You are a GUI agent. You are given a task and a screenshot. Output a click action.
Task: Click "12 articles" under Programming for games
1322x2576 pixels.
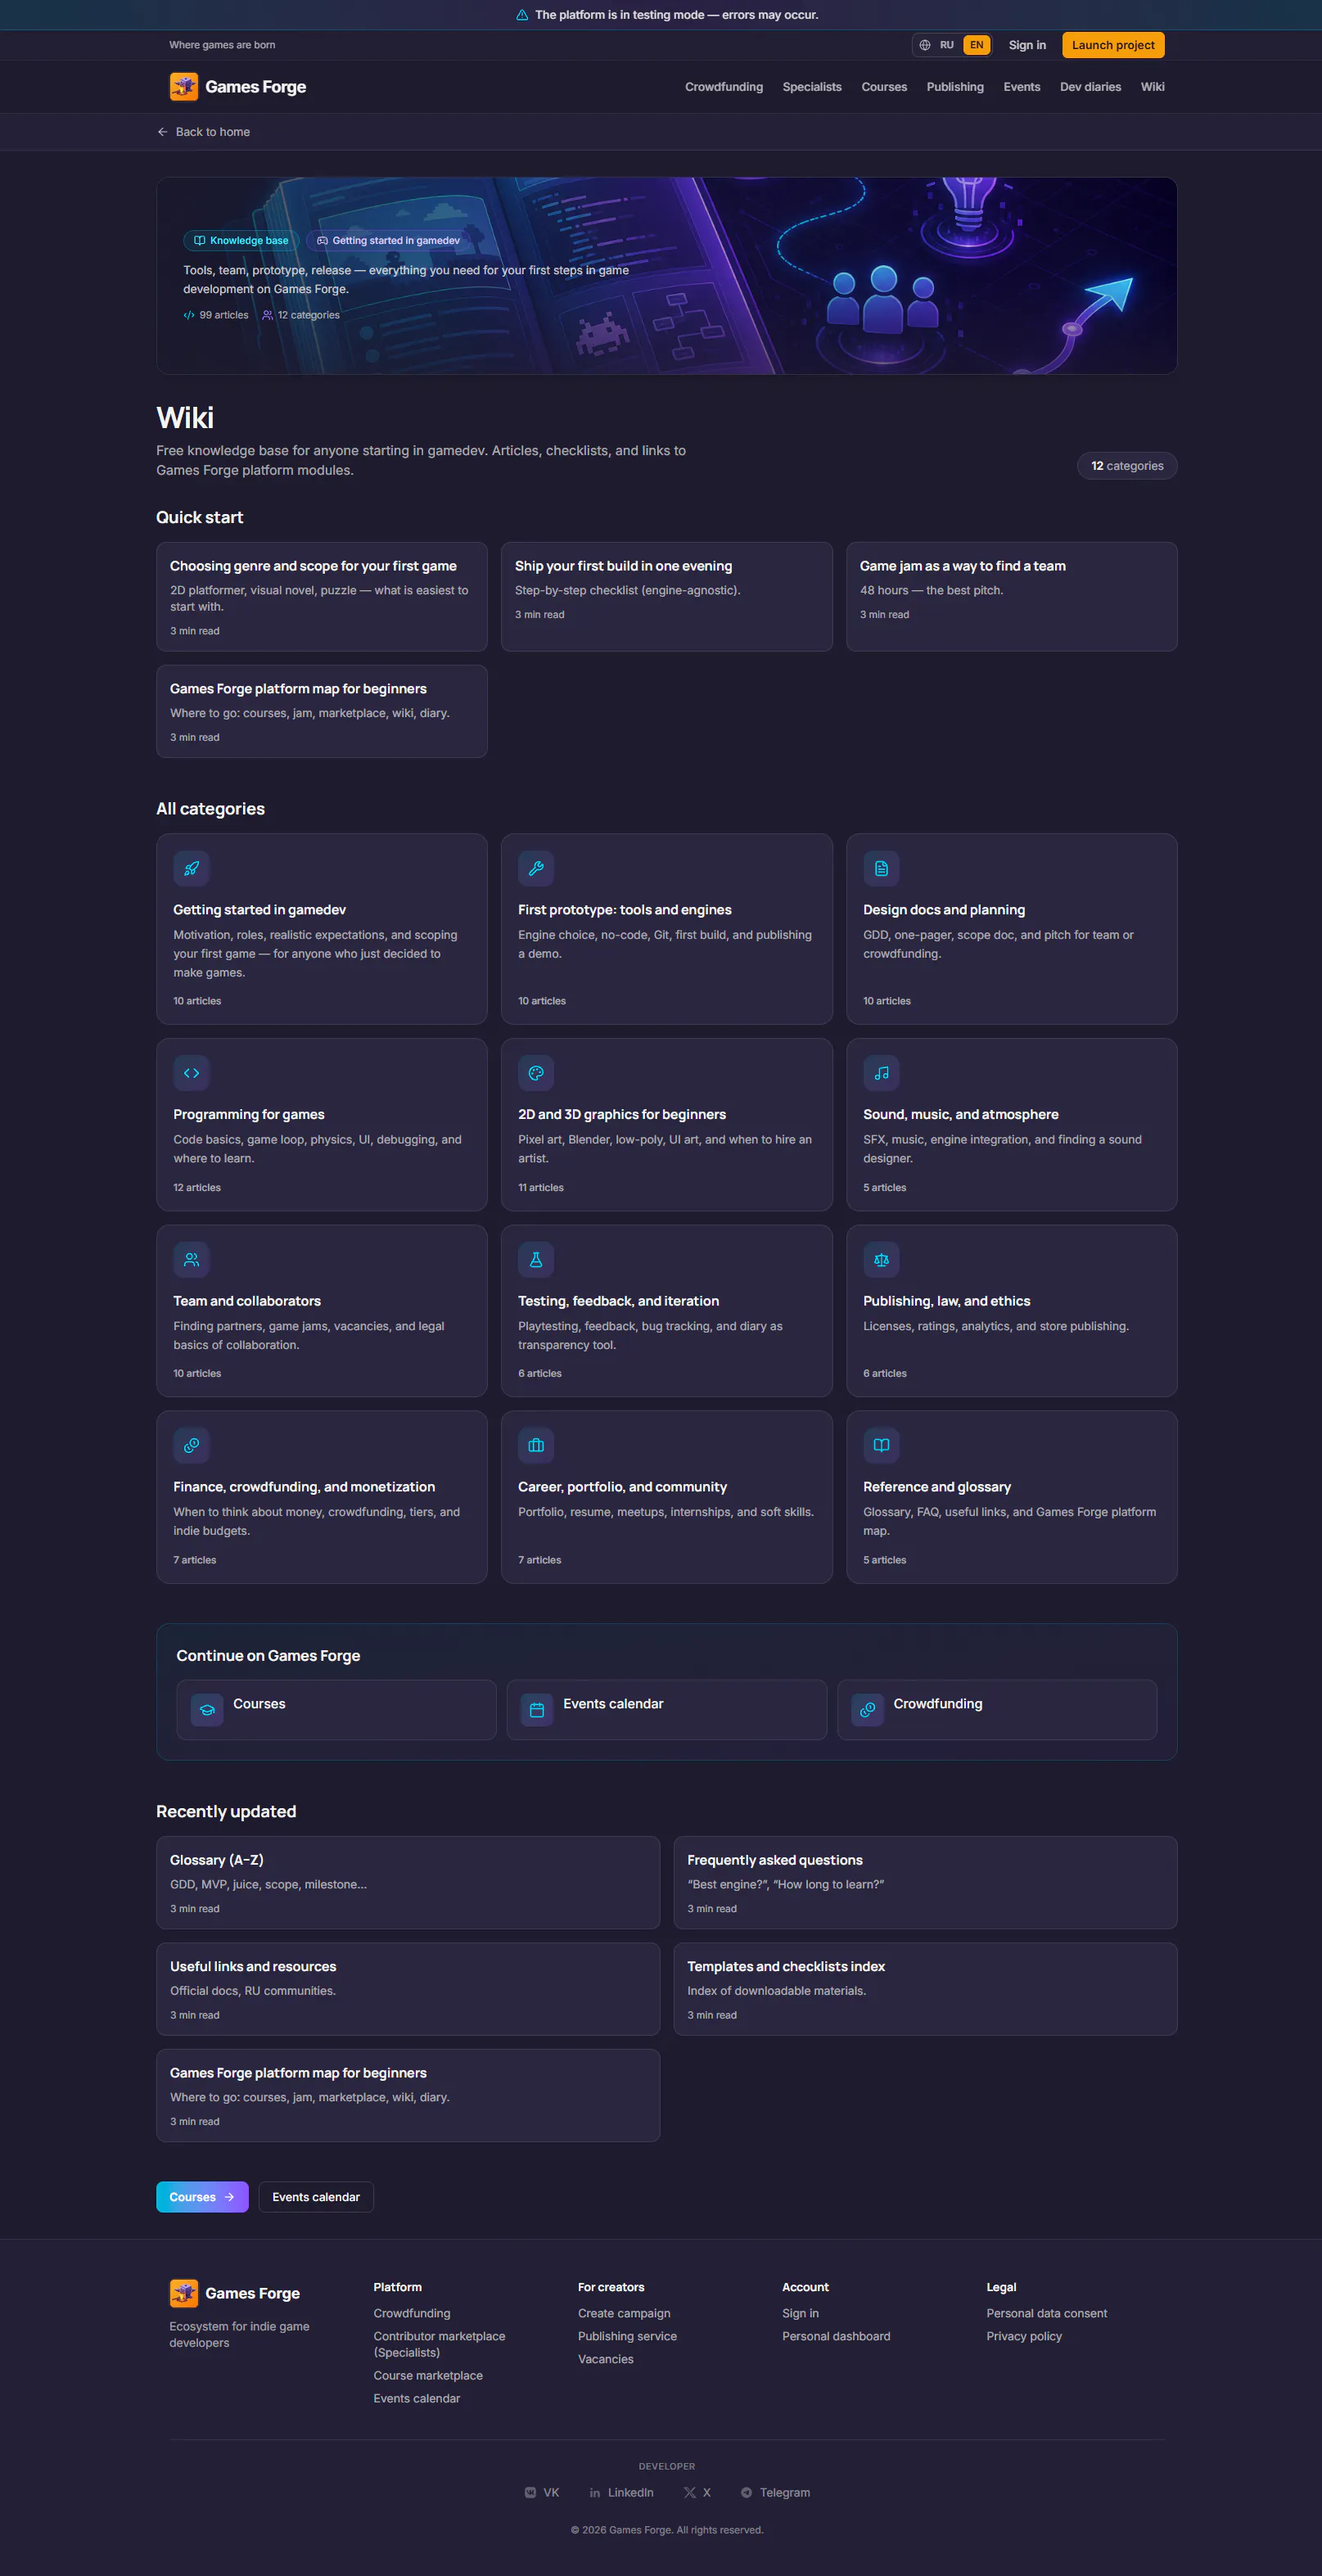point(197,1188)
